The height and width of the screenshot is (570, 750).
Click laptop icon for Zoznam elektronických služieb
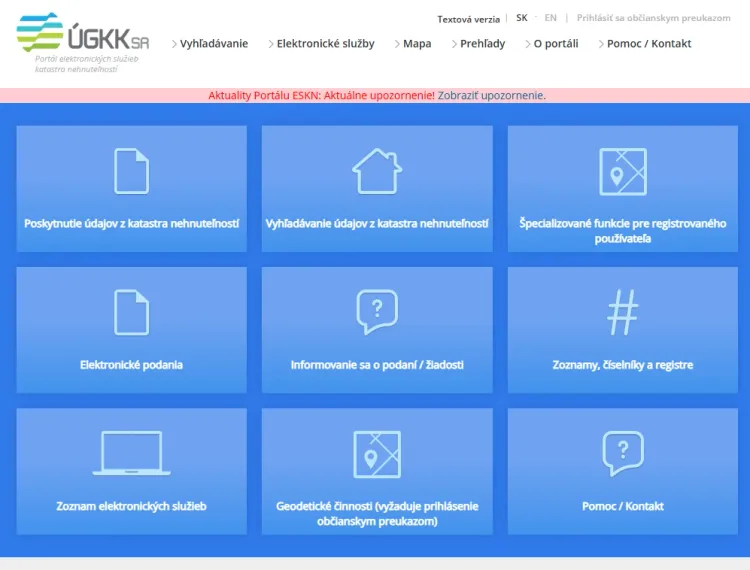click(x=131, y=453)
